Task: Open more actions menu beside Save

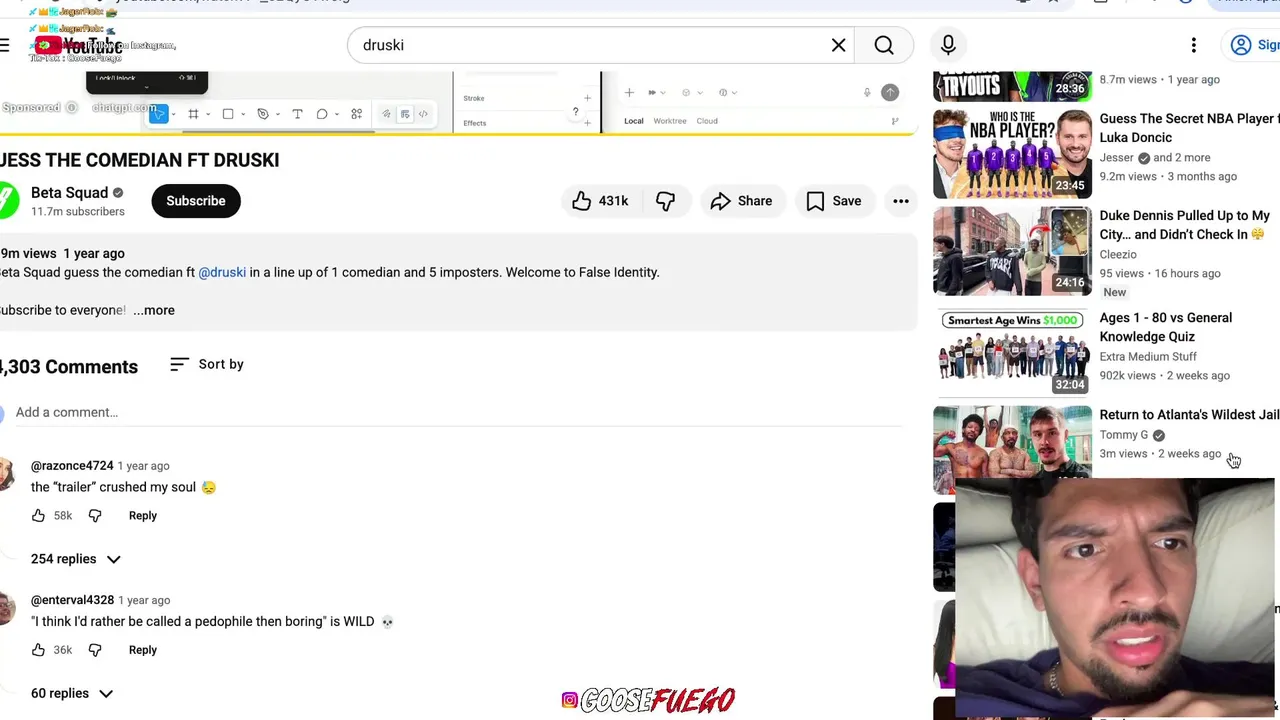Action: [x=901, y=201]
